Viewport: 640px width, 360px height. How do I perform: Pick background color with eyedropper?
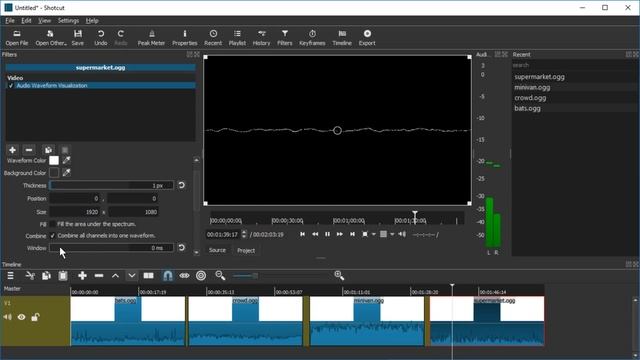[66, 173]
